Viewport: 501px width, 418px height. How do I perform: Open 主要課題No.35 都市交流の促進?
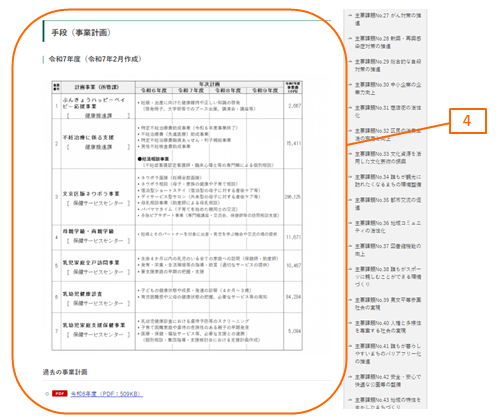[388, 204]
